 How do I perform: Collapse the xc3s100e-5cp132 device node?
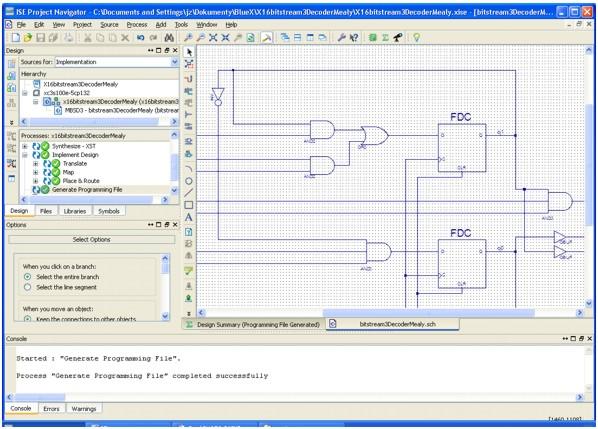click(25, 93)
